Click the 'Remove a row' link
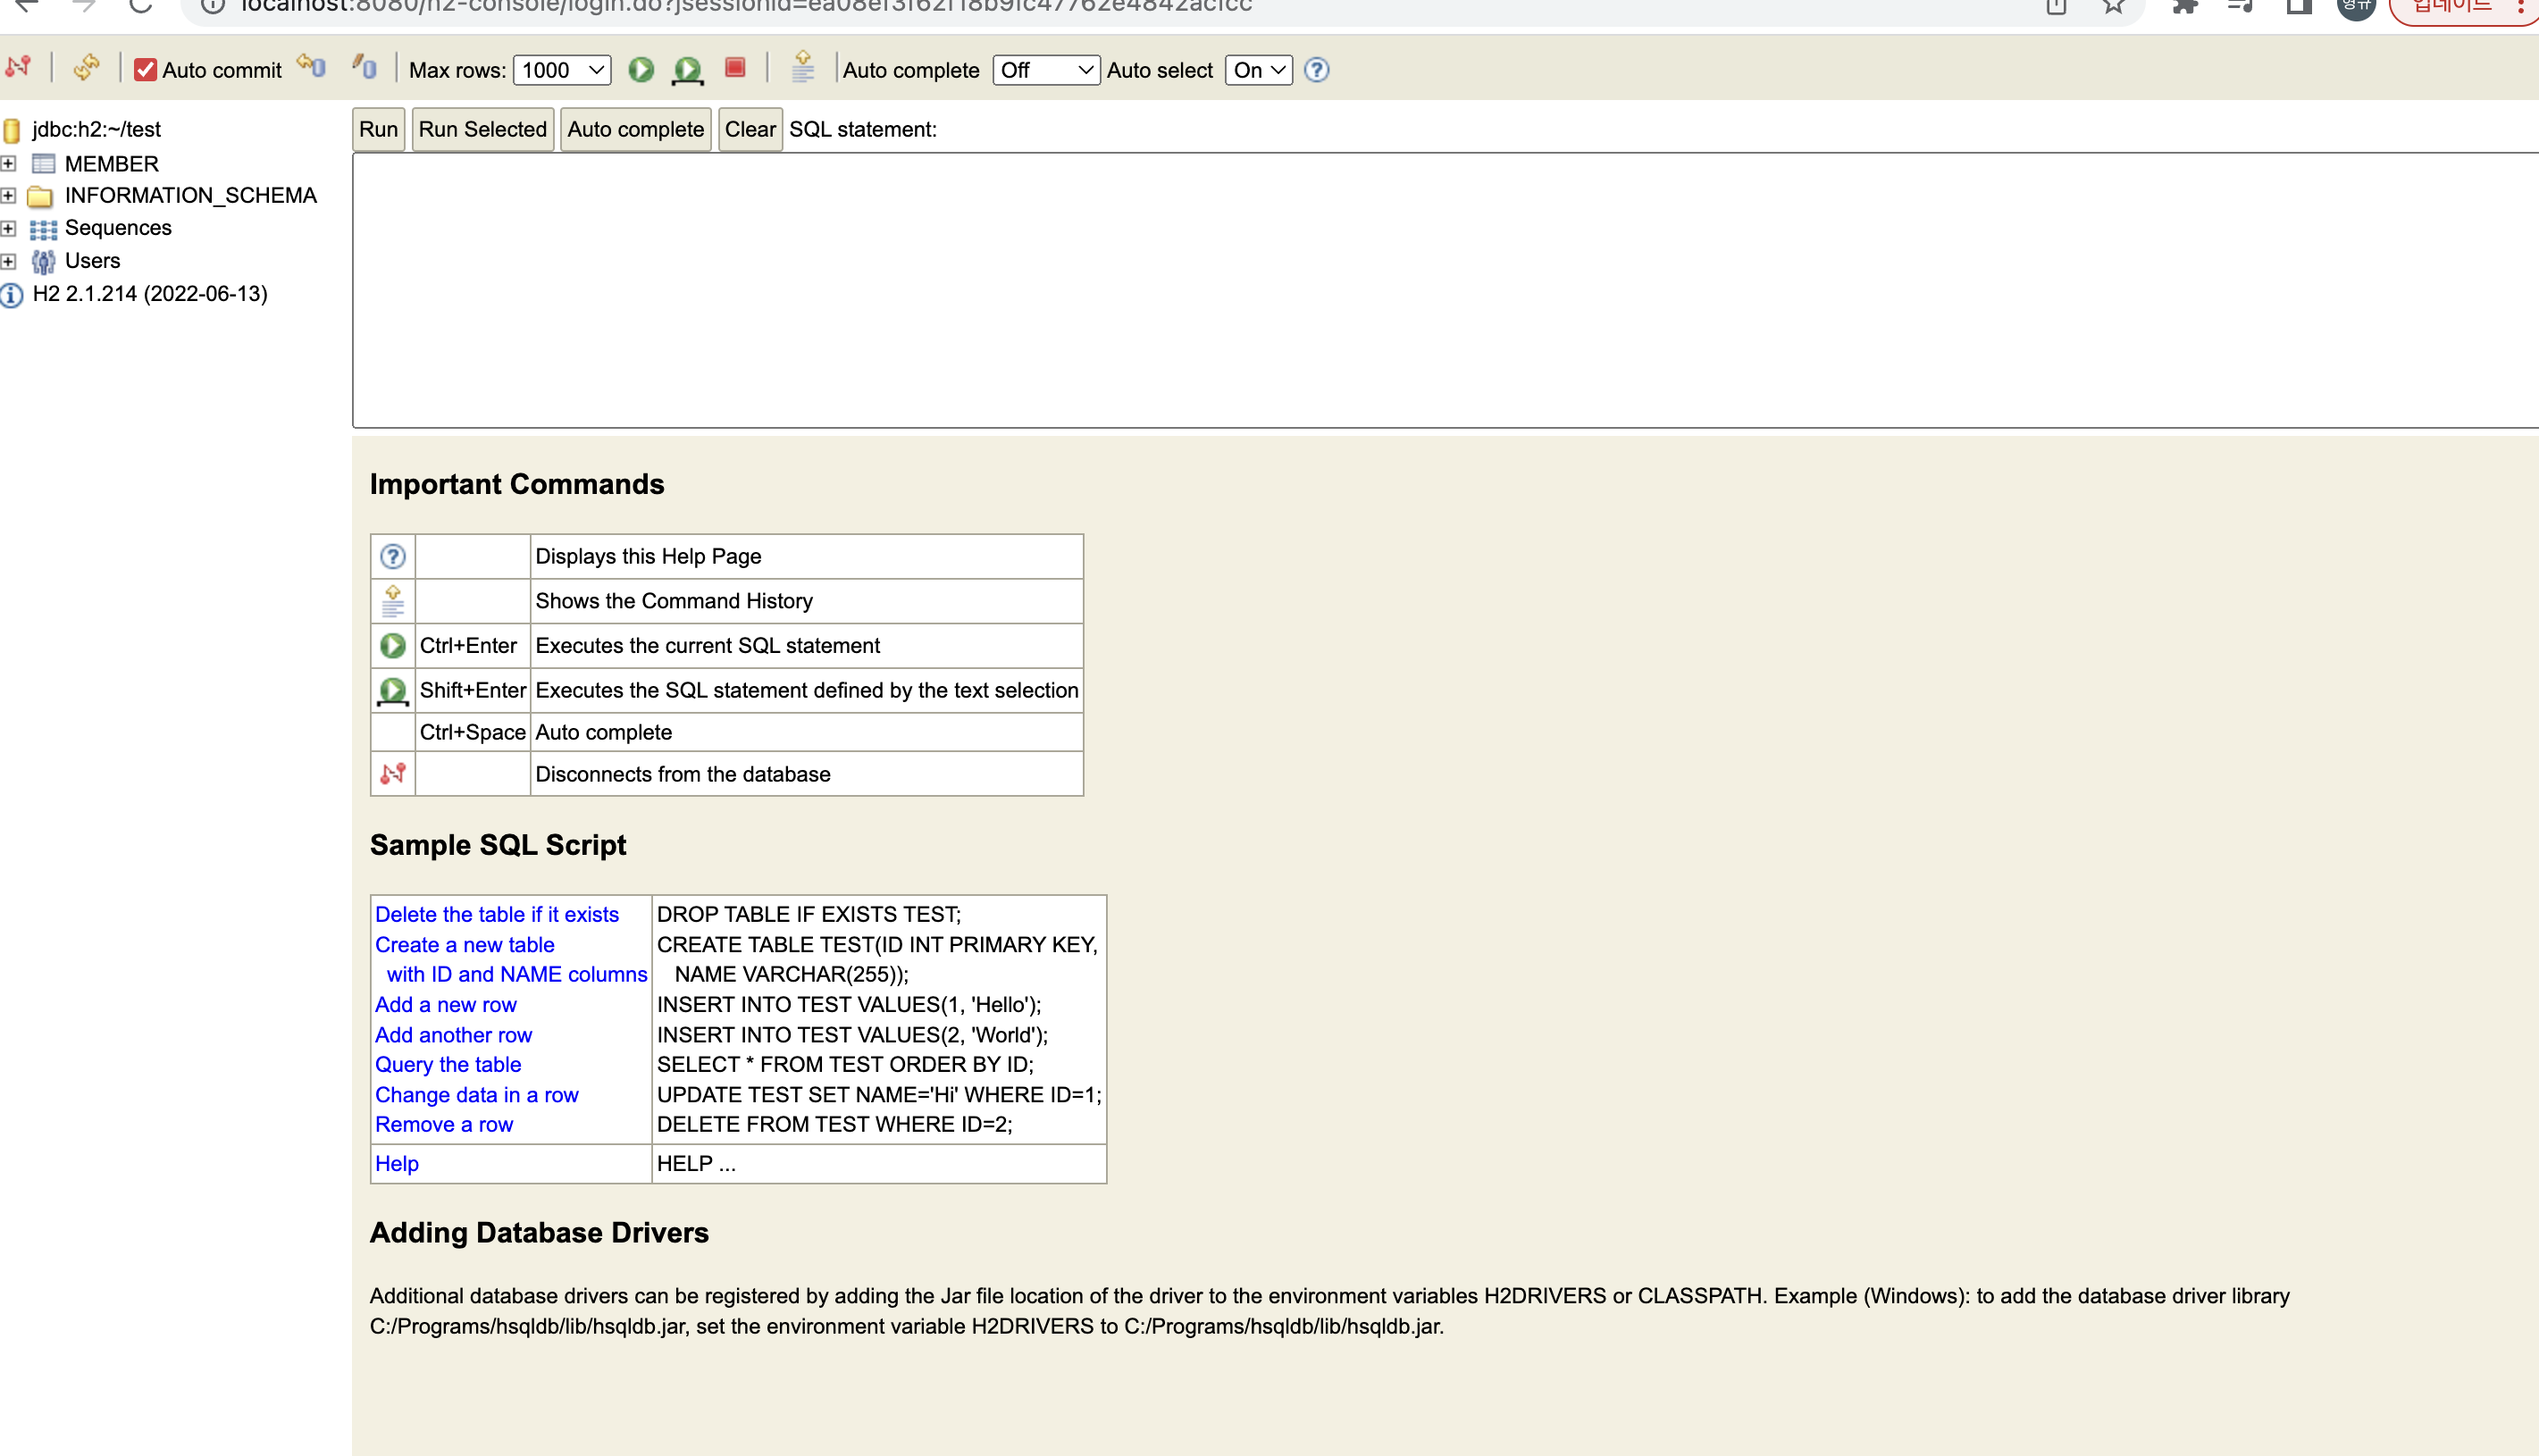This screenshot has width=2539, height=1456. (444, 1124)
